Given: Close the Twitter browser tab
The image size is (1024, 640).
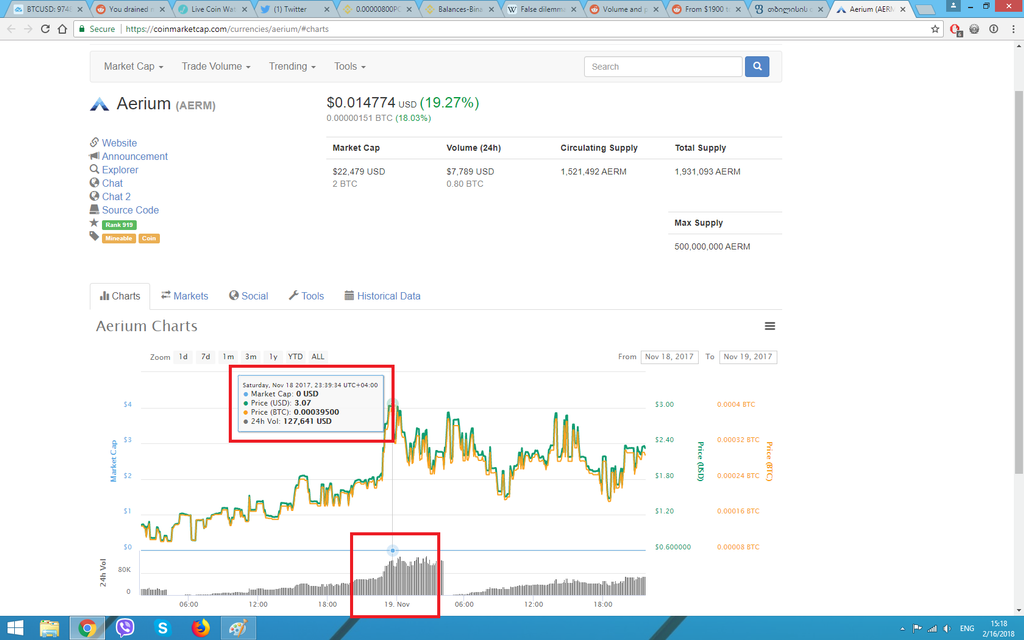Looking at the screenshot, I should [327, 9].
